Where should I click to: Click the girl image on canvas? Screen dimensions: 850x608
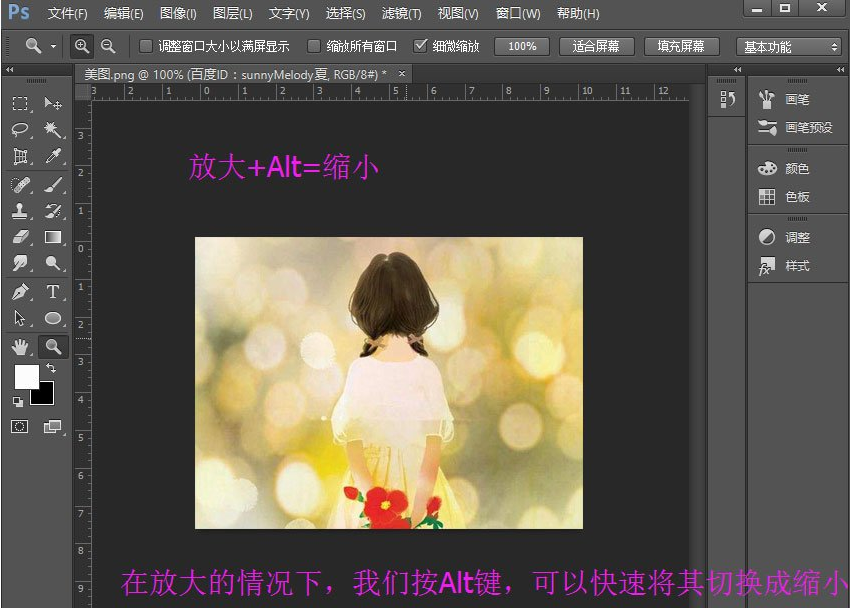389,383
